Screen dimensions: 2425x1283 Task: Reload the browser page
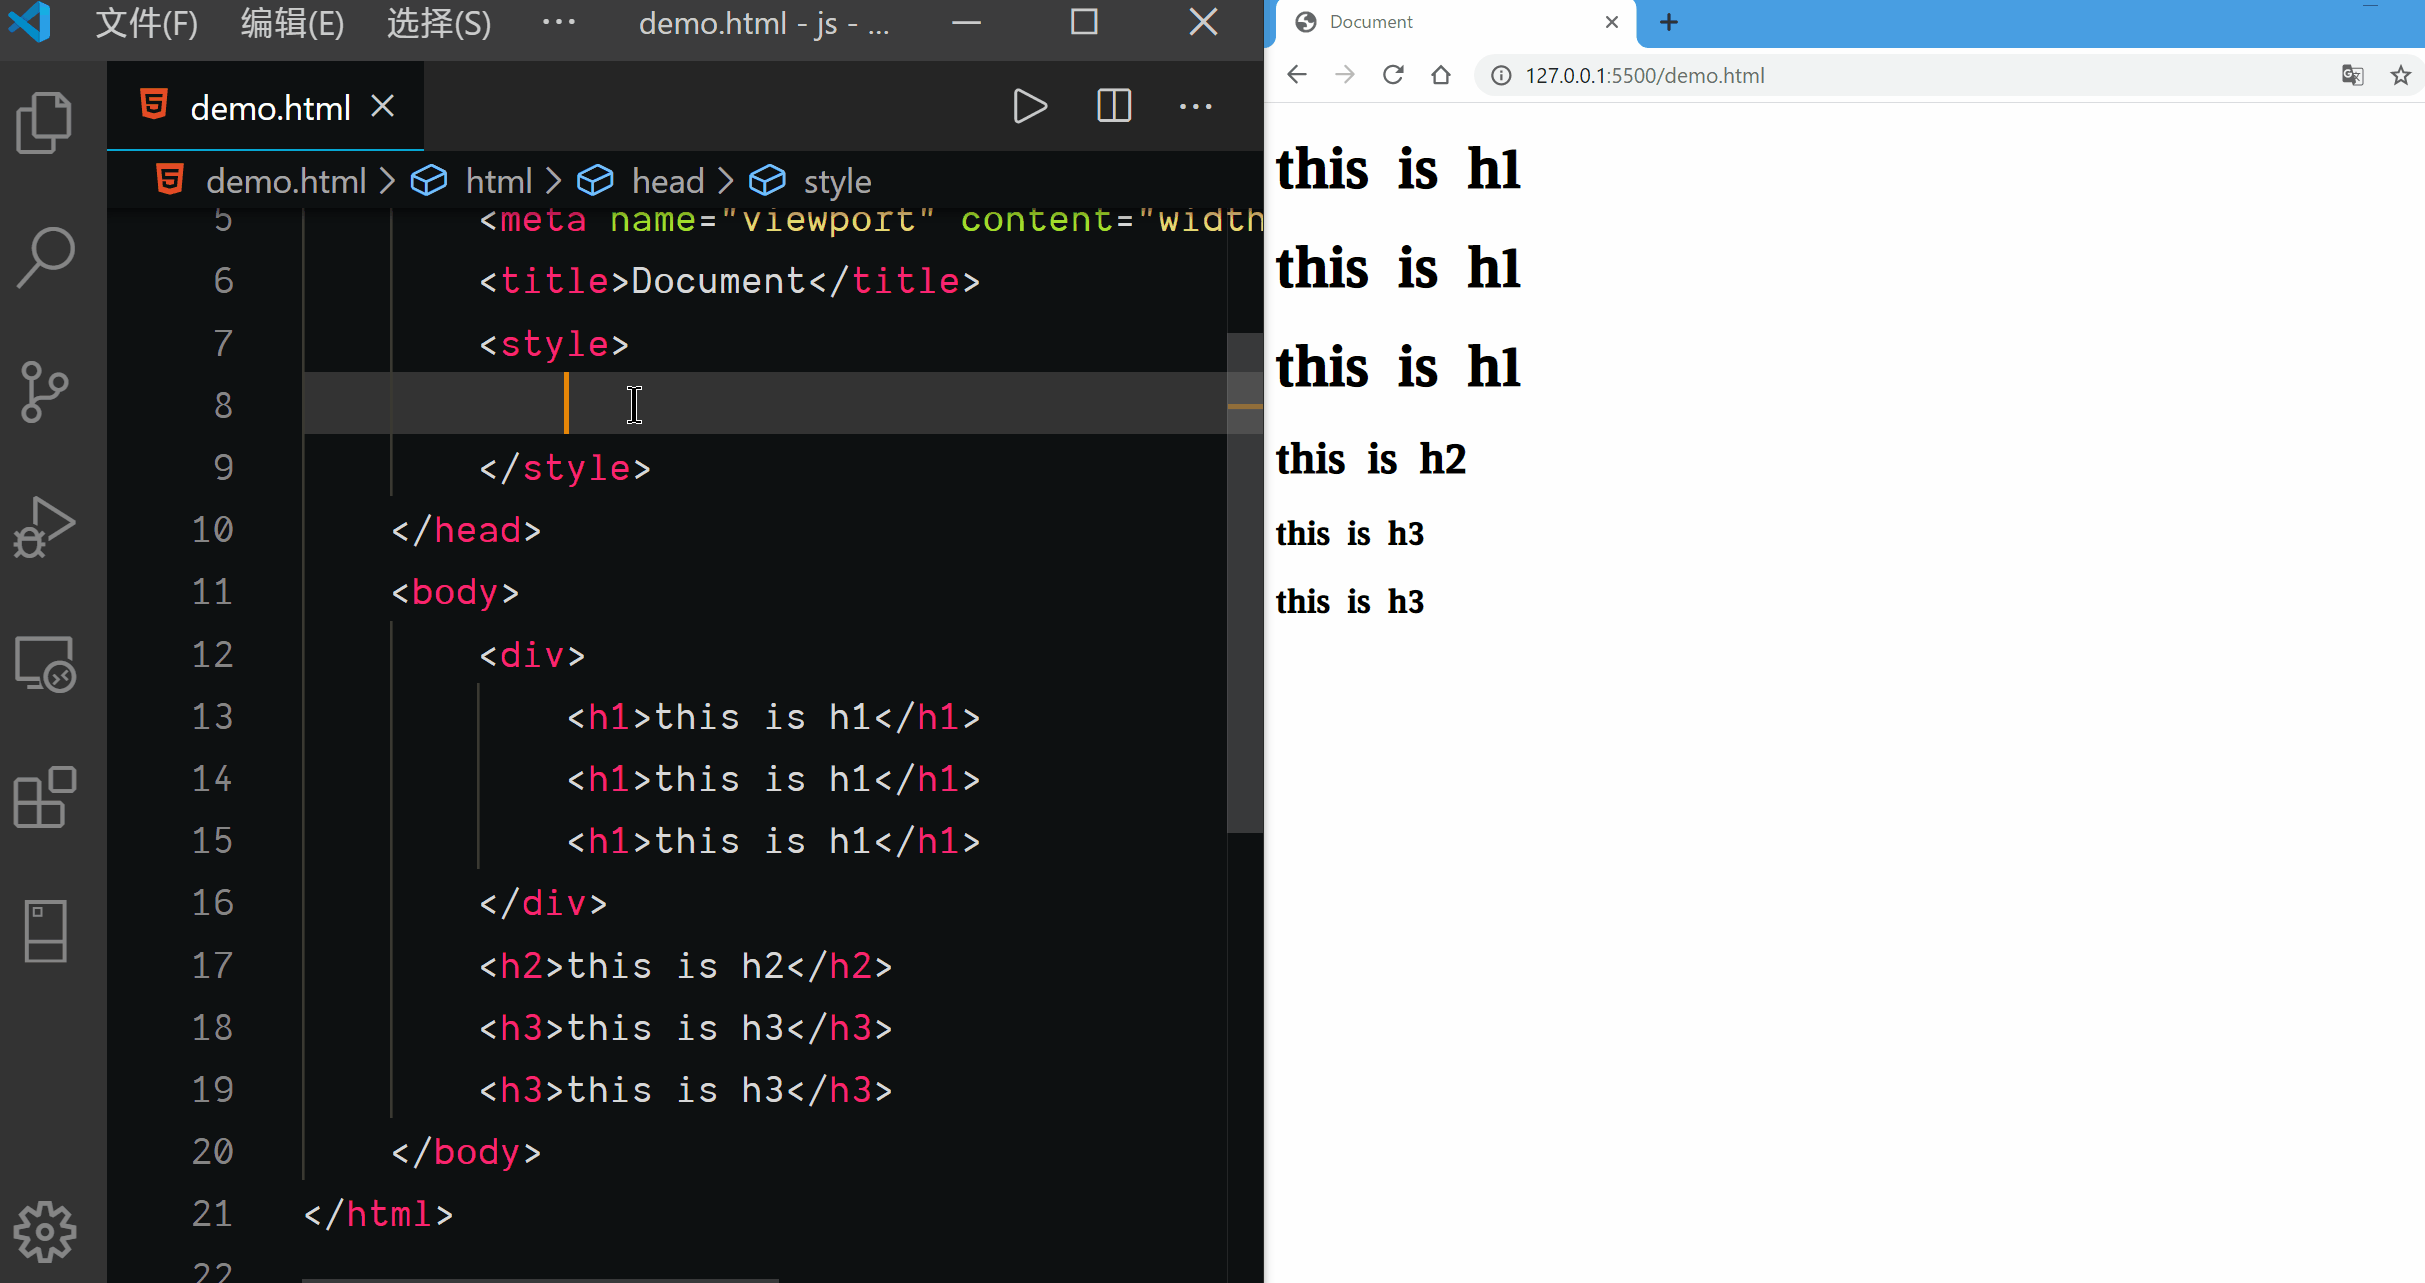tap(1393, 76)
